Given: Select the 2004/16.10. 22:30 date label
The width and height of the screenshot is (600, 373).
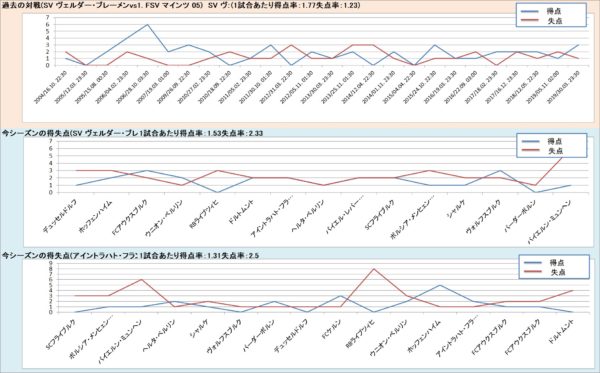Looking at the screenshot, I should 51,86.
